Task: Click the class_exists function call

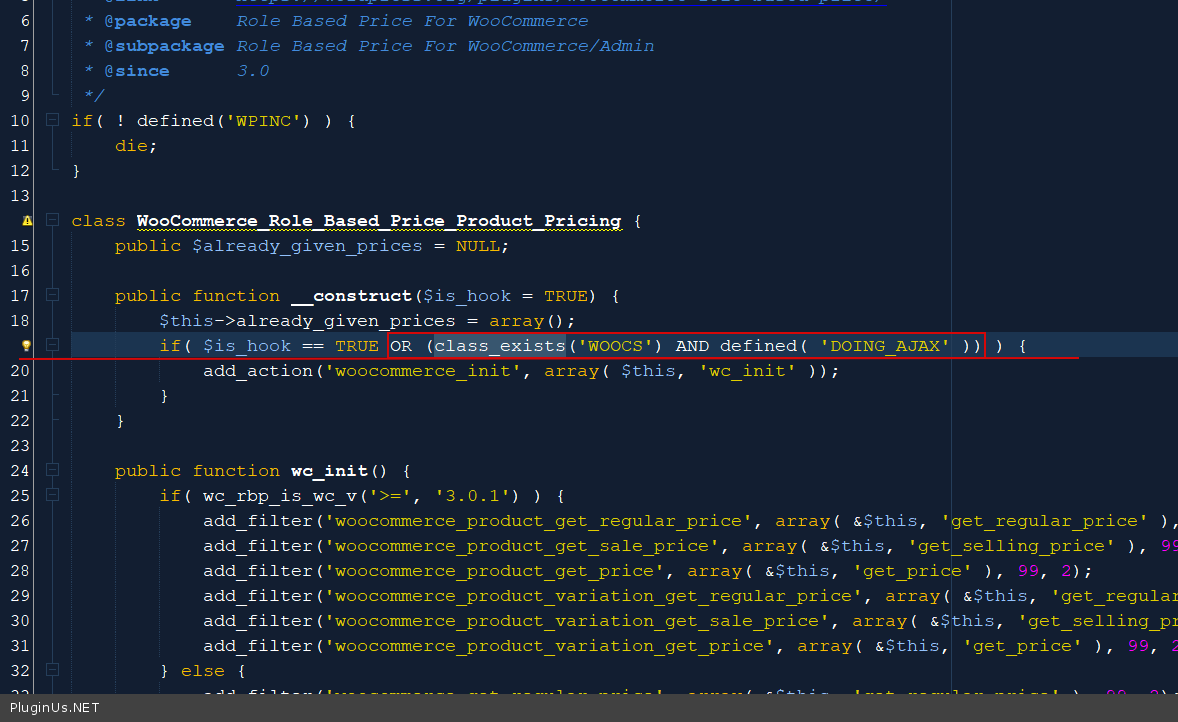Action: point(500,346)
